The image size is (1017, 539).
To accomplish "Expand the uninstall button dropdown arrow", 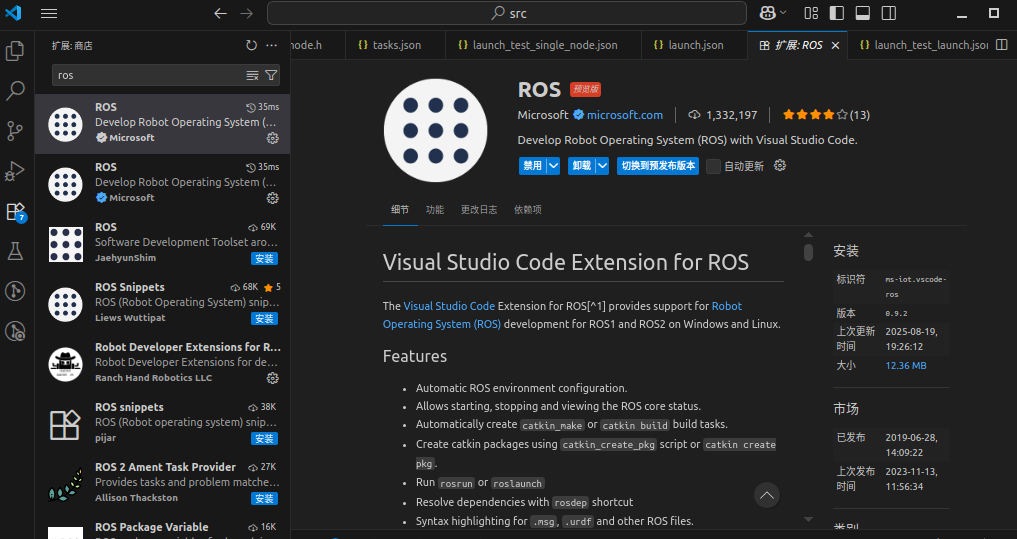I will [x=603, y=166].
